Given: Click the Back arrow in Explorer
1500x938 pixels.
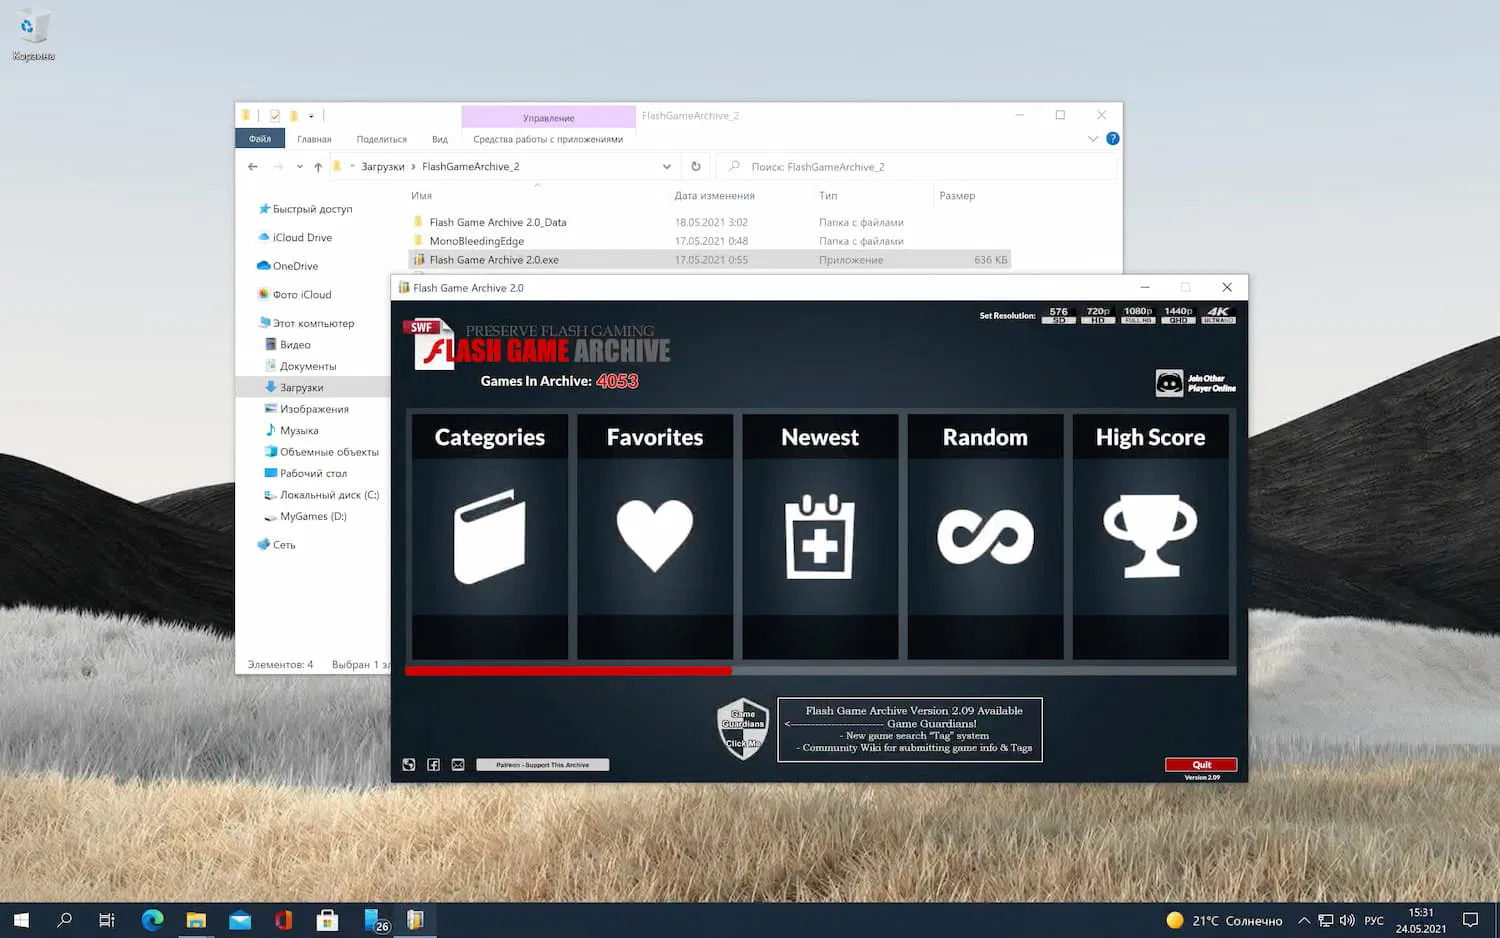Looking at the screenshot, I should tap(253, 167).
